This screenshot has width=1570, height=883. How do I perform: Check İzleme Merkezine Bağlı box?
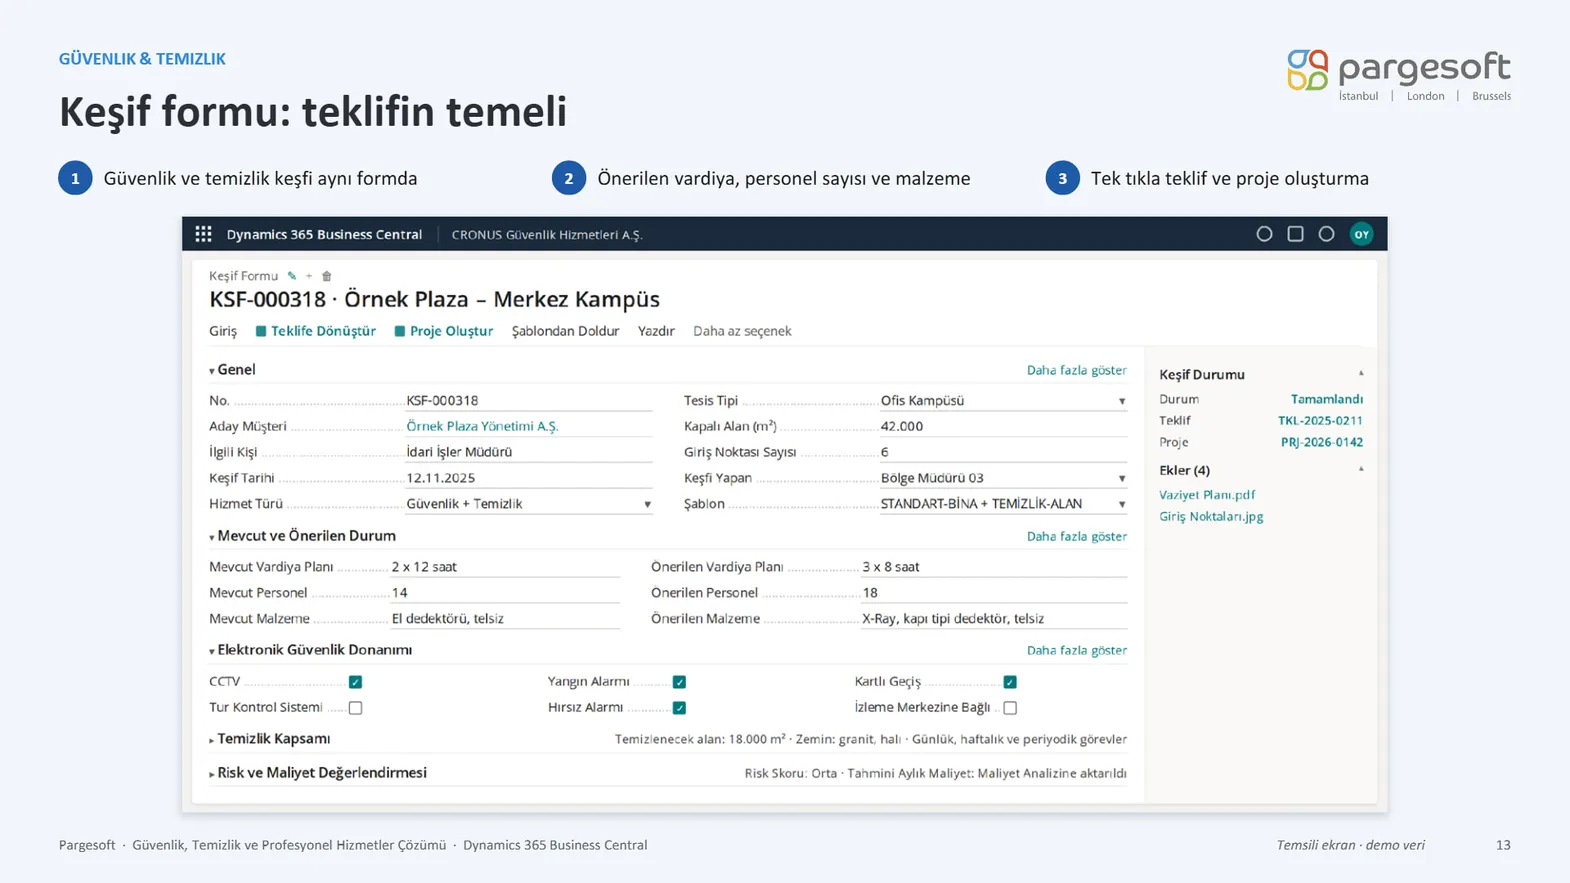coord(1010,708)
